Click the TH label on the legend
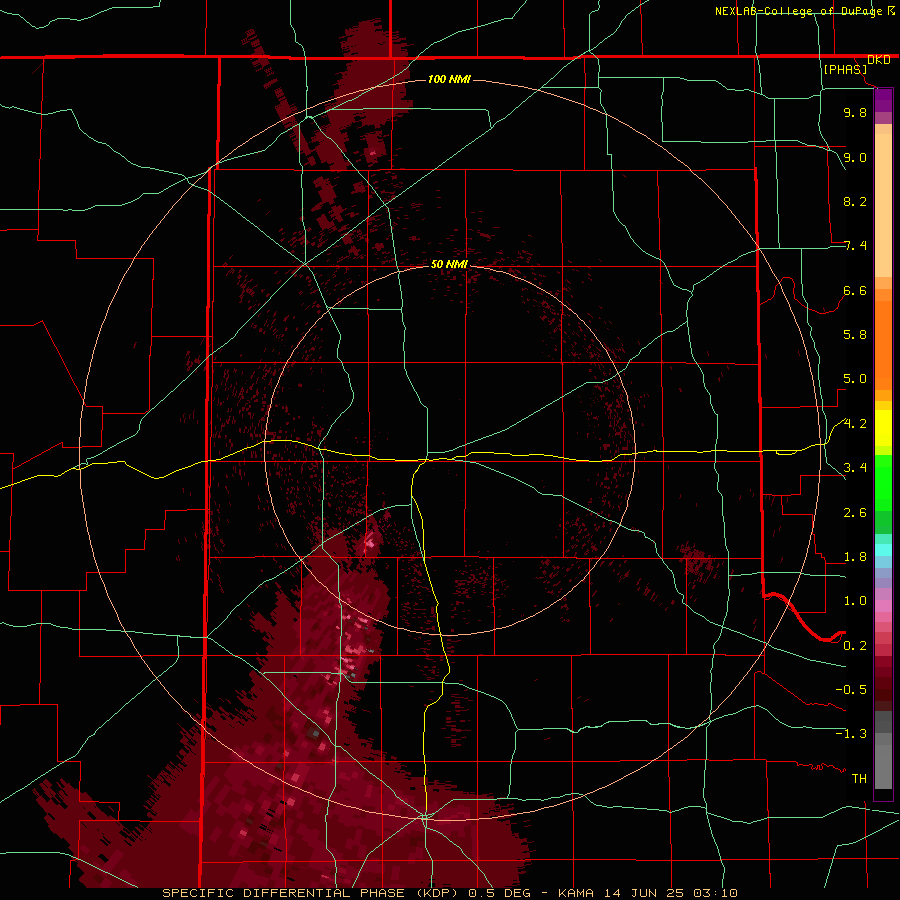900x900 pixels. (x=859, y=779)
